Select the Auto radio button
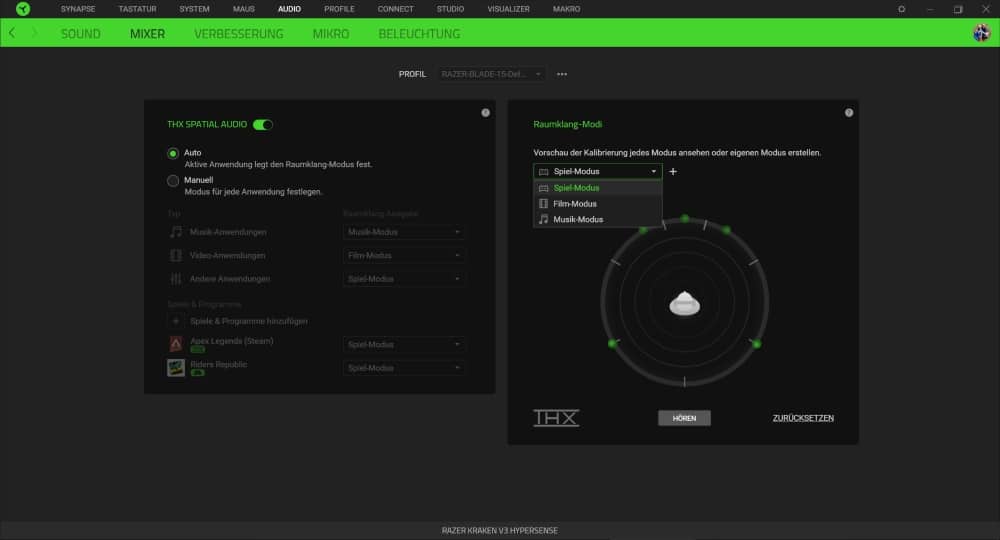The image size is (1000, 540). click(173, 153)
